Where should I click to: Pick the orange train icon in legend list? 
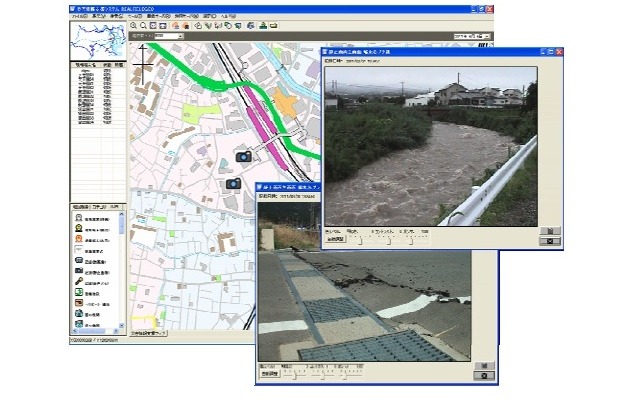coord(79,239)
